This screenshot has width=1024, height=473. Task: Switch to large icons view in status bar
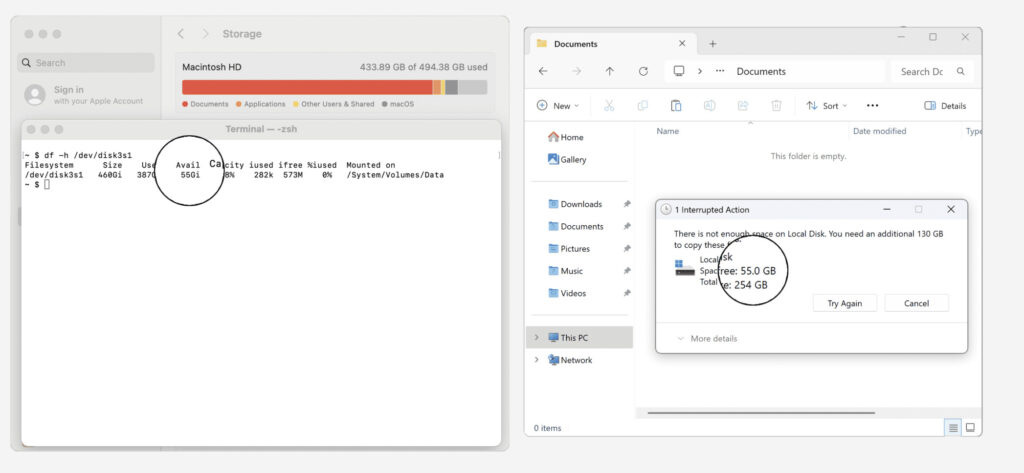pos(970,428)
